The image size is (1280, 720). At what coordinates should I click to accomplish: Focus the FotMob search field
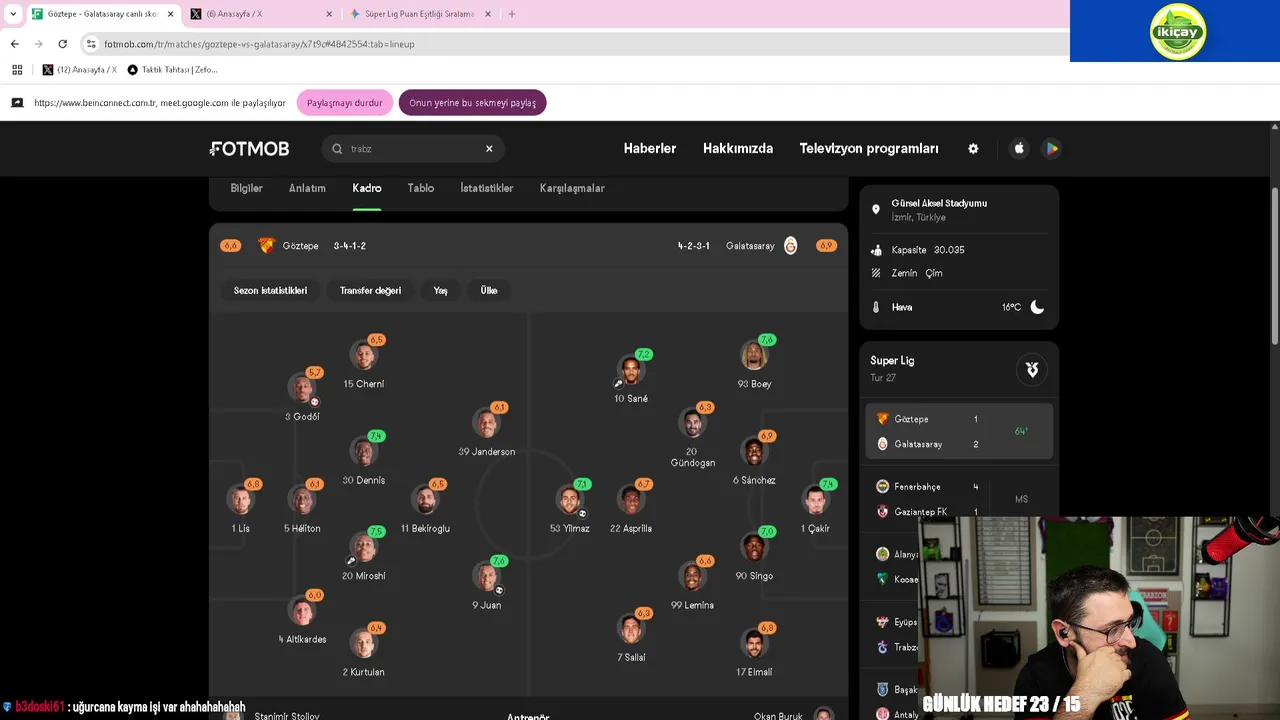412,149
